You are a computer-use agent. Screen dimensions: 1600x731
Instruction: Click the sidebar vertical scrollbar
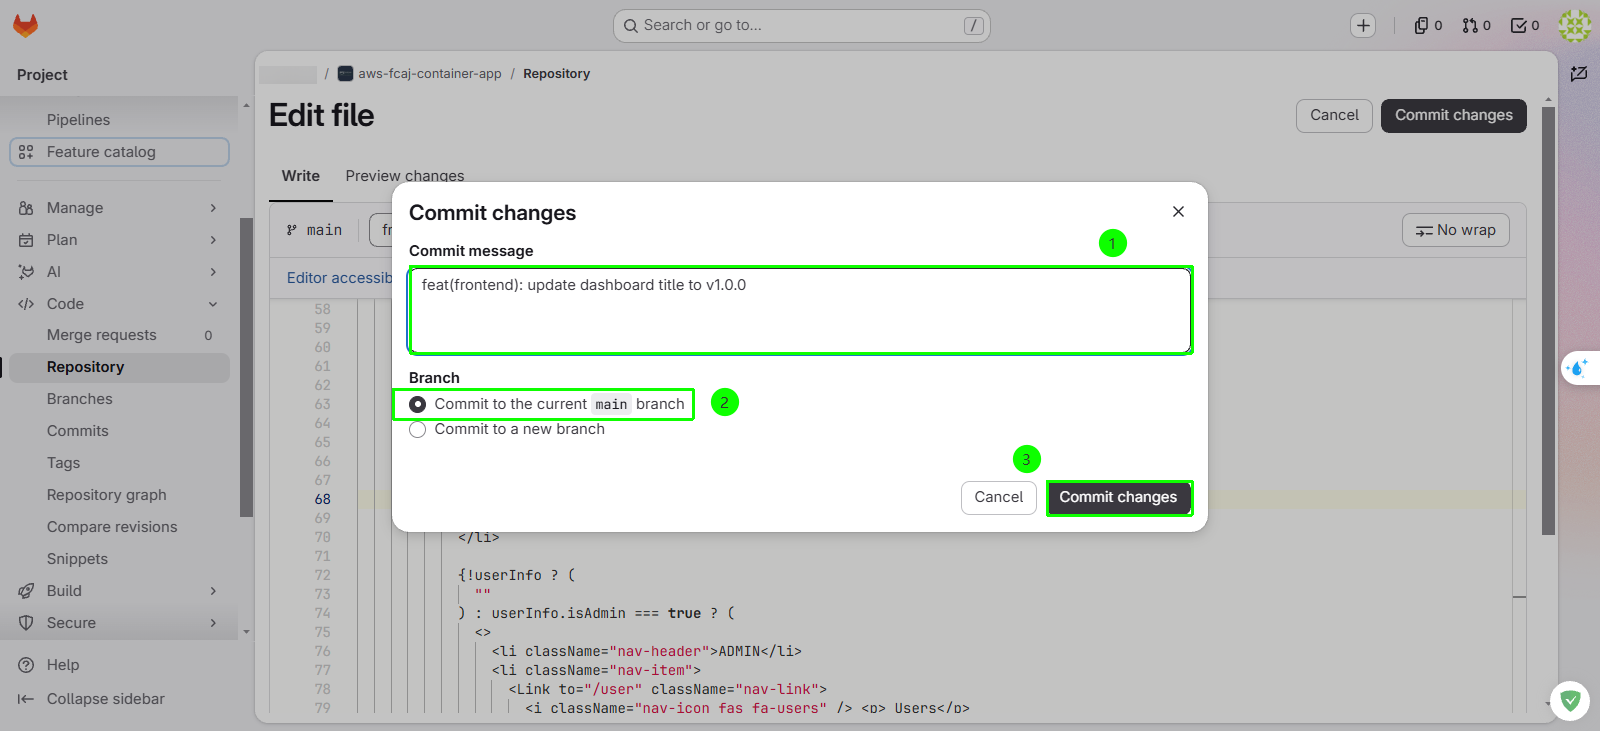246,368
